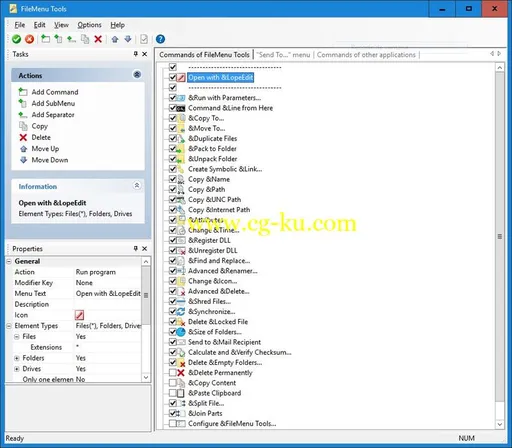
Task: Click the command list vertical scrollbar thumb
Action: point(500,237)
